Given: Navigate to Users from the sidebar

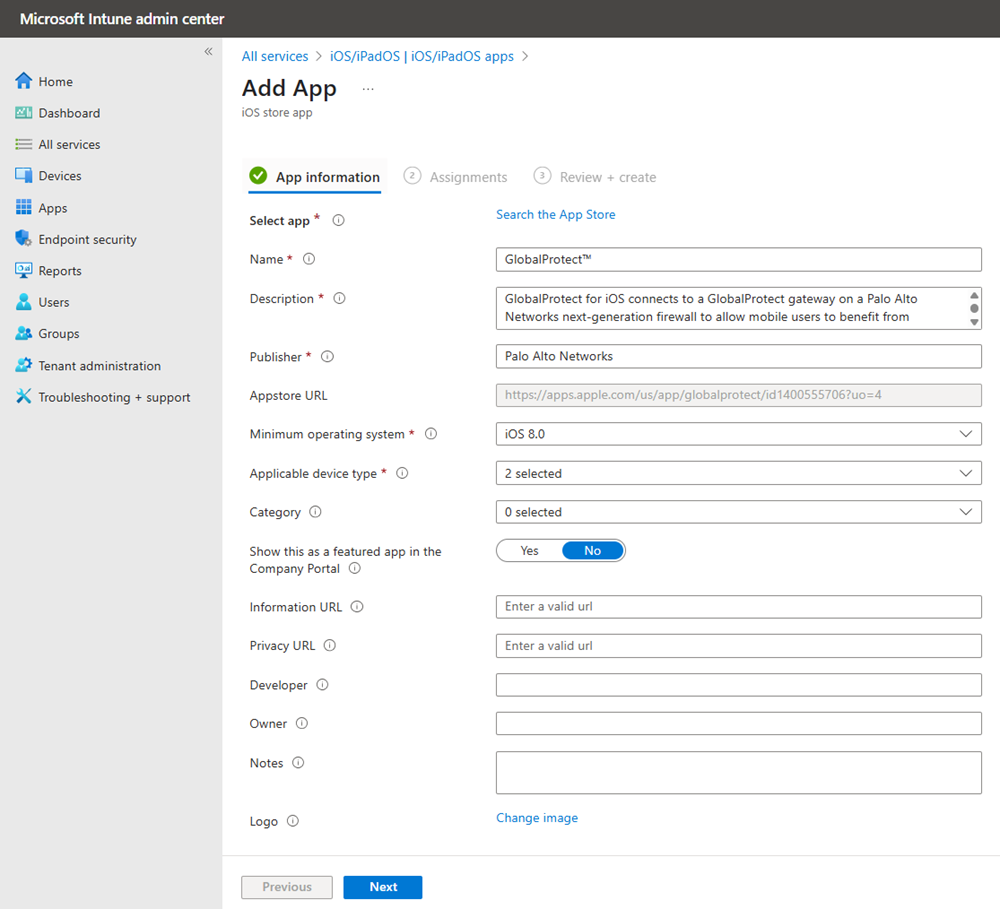Looking at the screenshot, I should [55, 301].
